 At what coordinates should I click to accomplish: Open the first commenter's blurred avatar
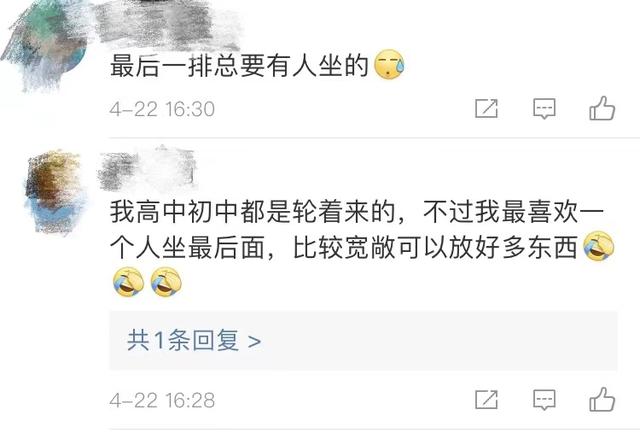pyautogui.click(x=45, y=43)
